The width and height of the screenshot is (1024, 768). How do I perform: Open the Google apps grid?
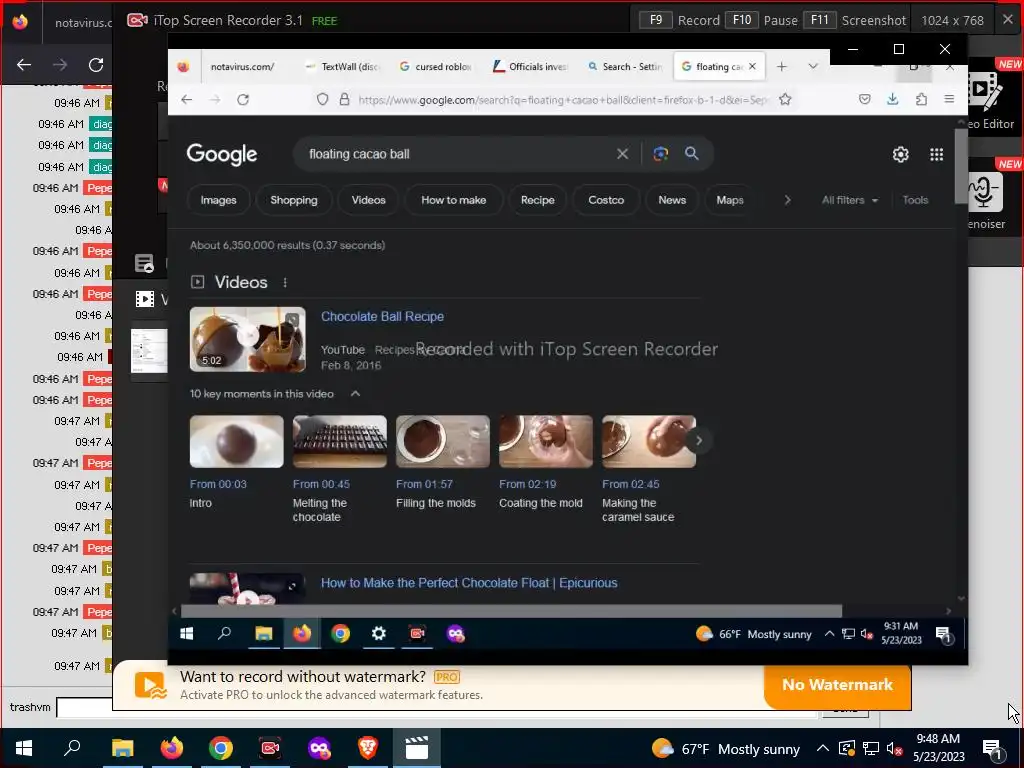tap(936, 154)
